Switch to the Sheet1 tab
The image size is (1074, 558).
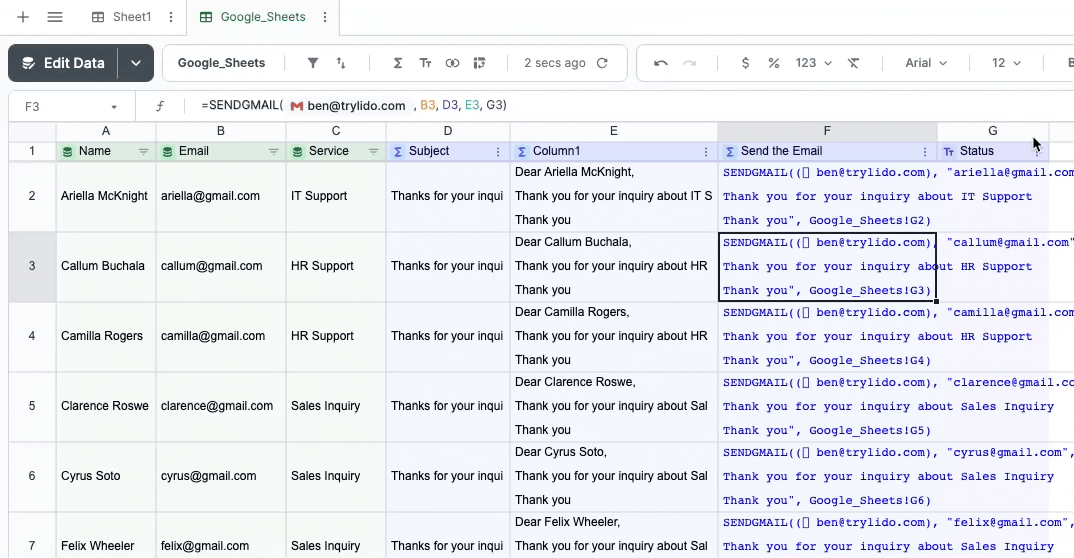[x=122, y=17]
